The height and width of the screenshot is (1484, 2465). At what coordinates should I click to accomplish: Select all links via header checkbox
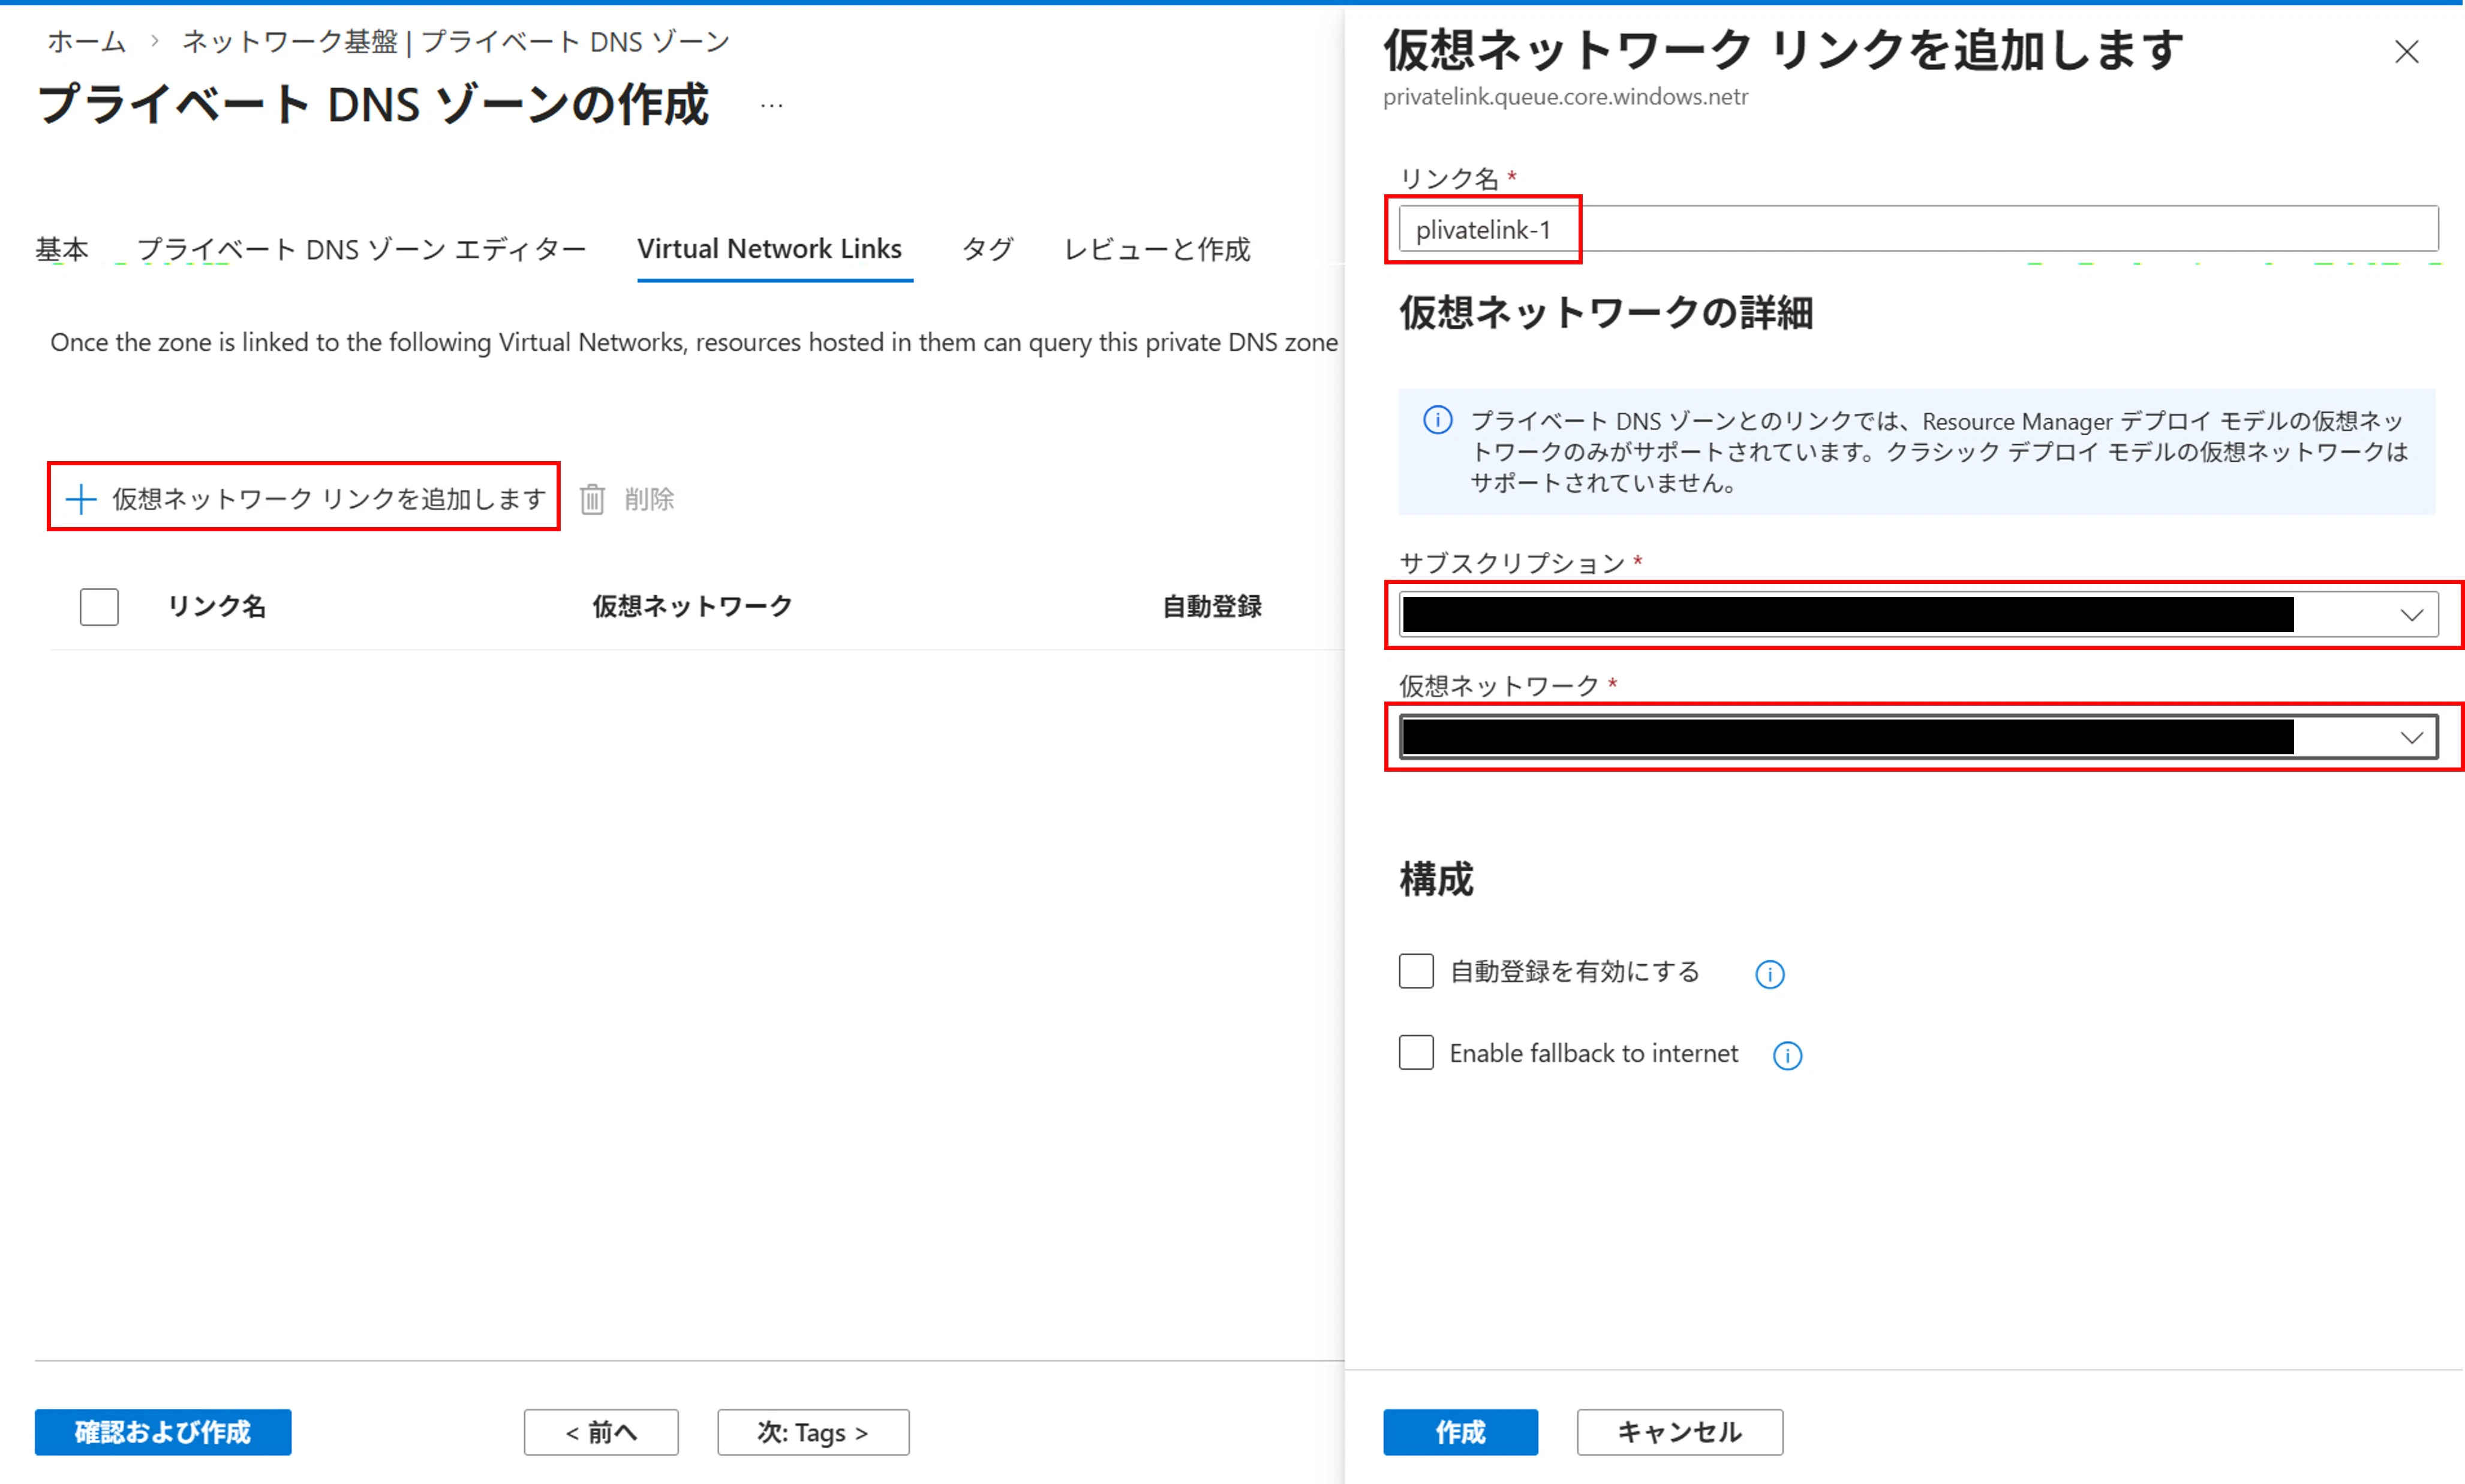pyautogui.click(x=98, y=606)
